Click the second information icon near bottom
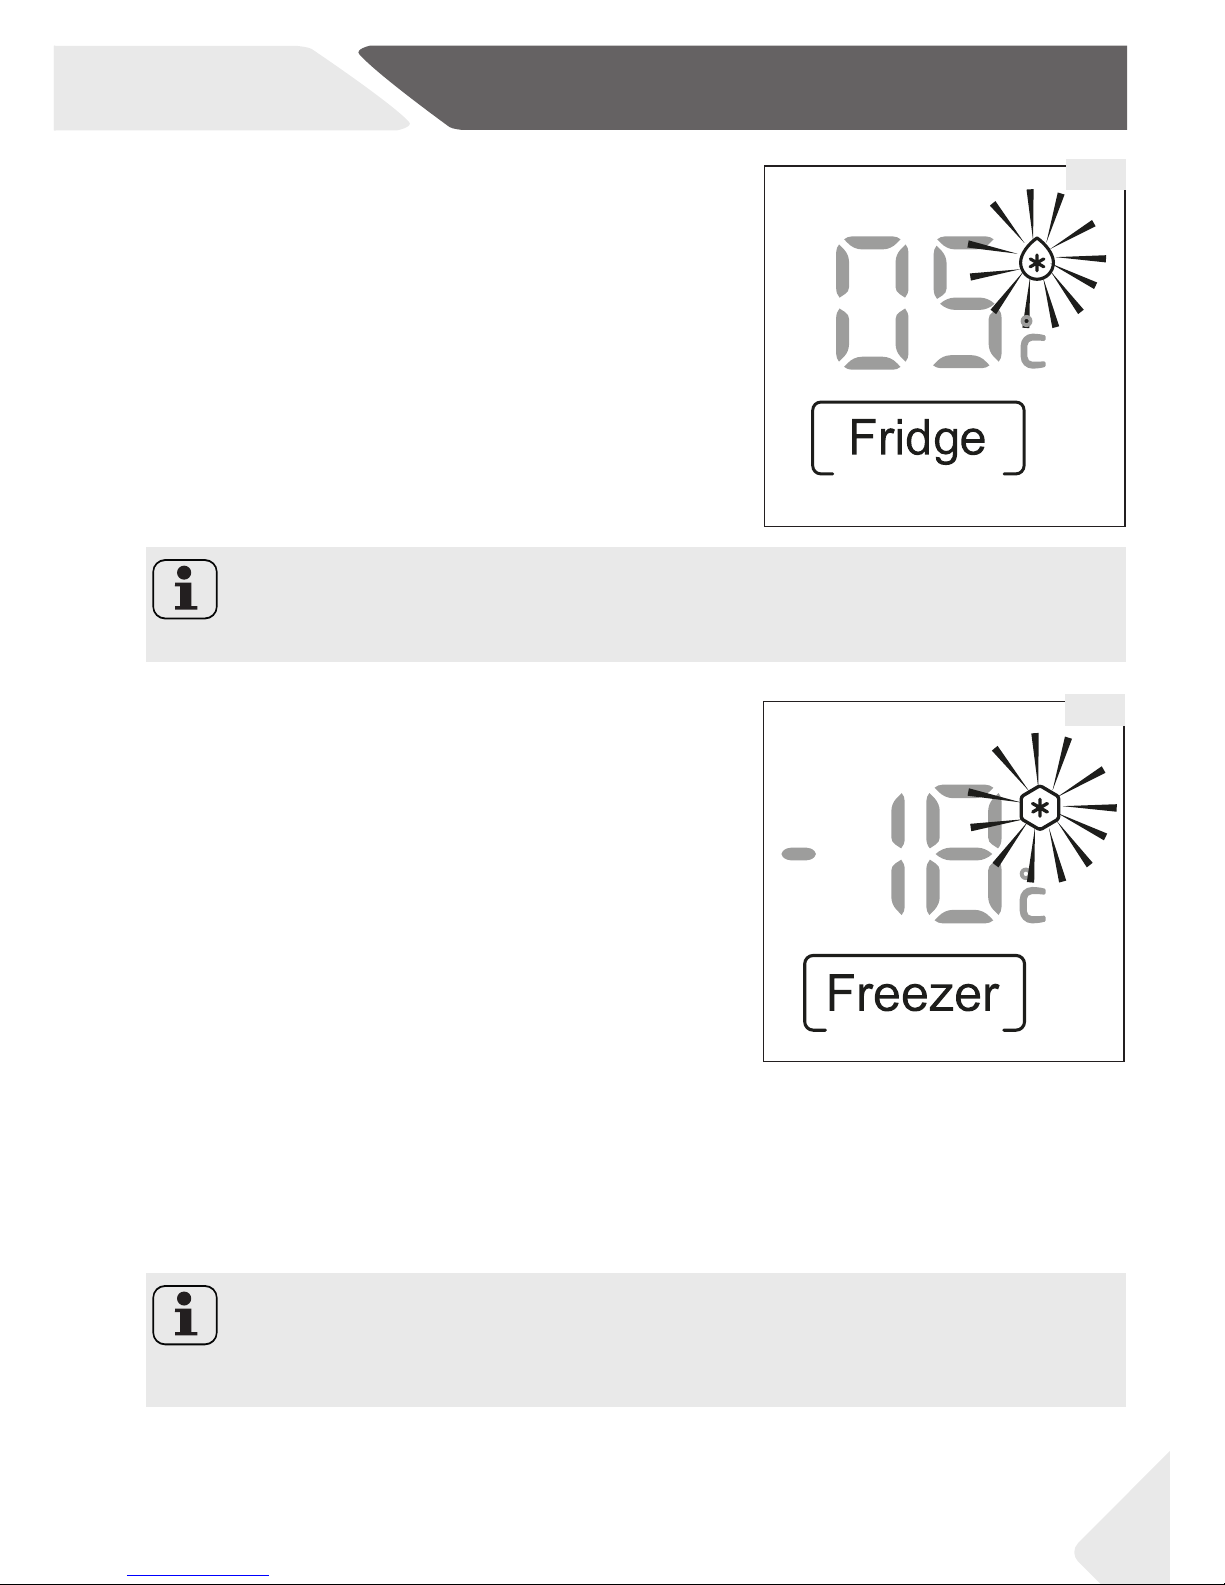 point(185,1315)
